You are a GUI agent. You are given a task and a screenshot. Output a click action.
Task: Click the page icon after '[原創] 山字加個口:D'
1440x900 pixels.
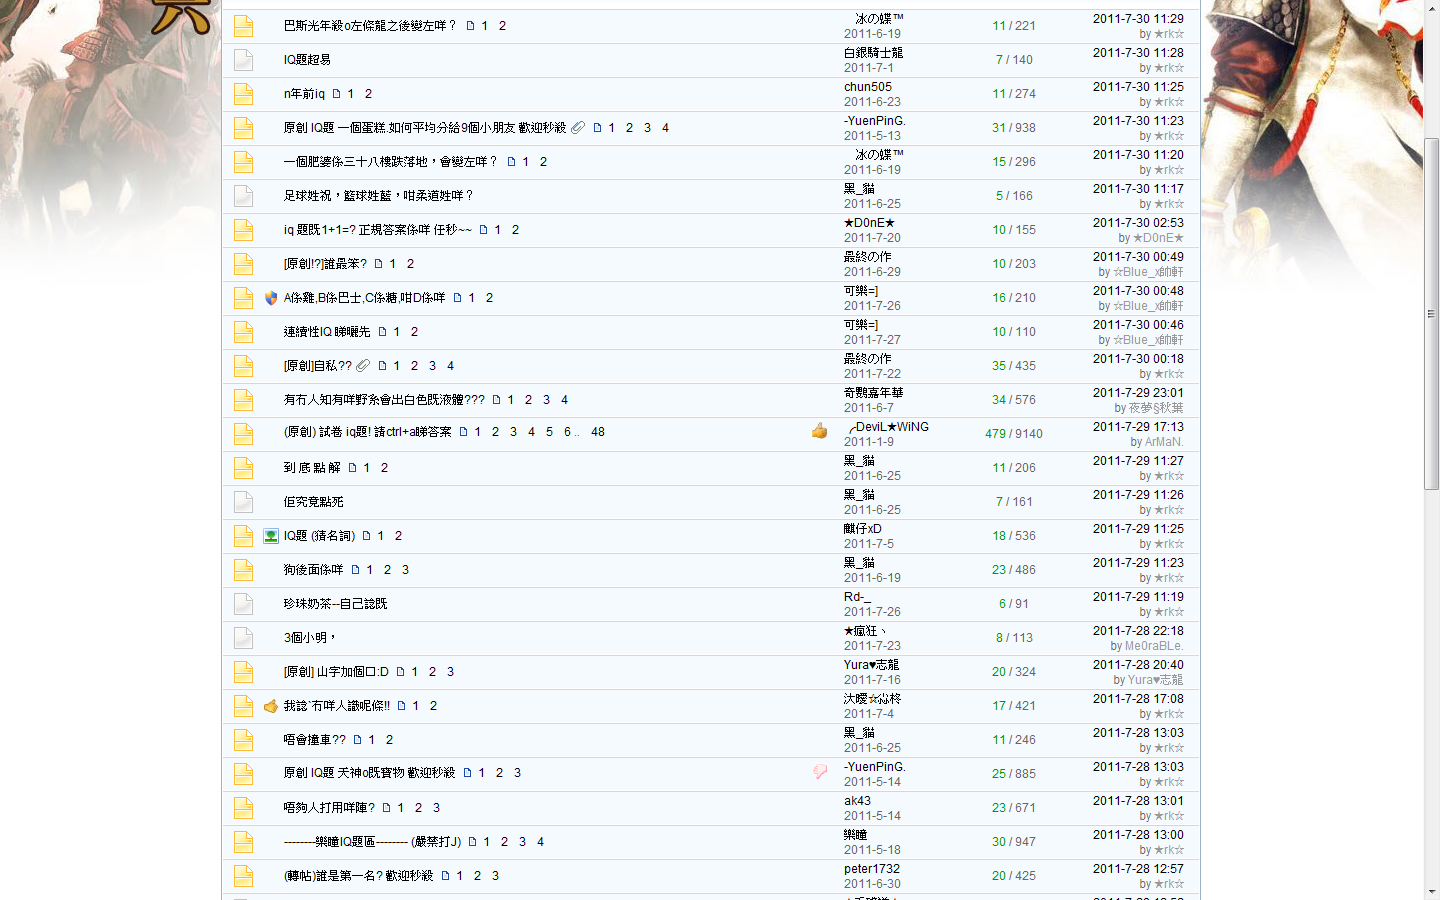tap(400, 672)
